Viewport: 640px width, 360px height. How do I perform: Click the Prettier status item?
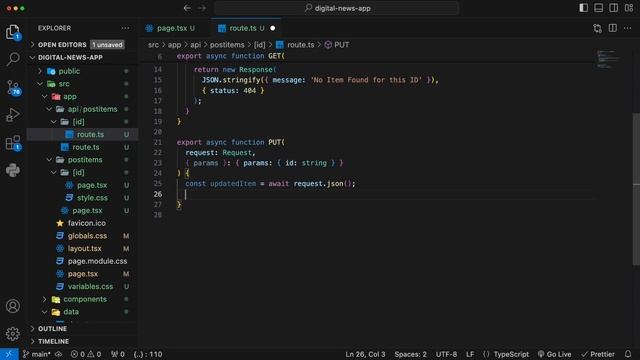point(598,354)
